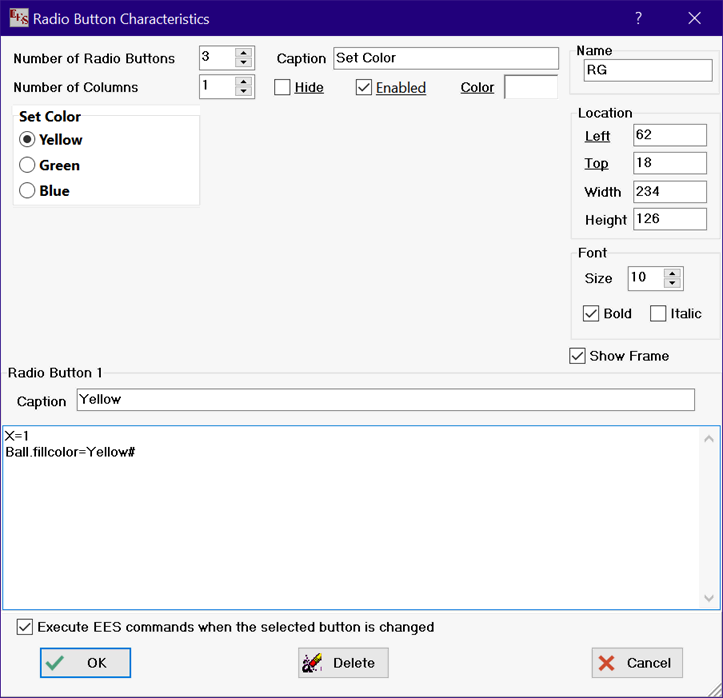Open the Color swatch box
The width and height of the screenshot is (723, 698).
click(x=530, y=88)
